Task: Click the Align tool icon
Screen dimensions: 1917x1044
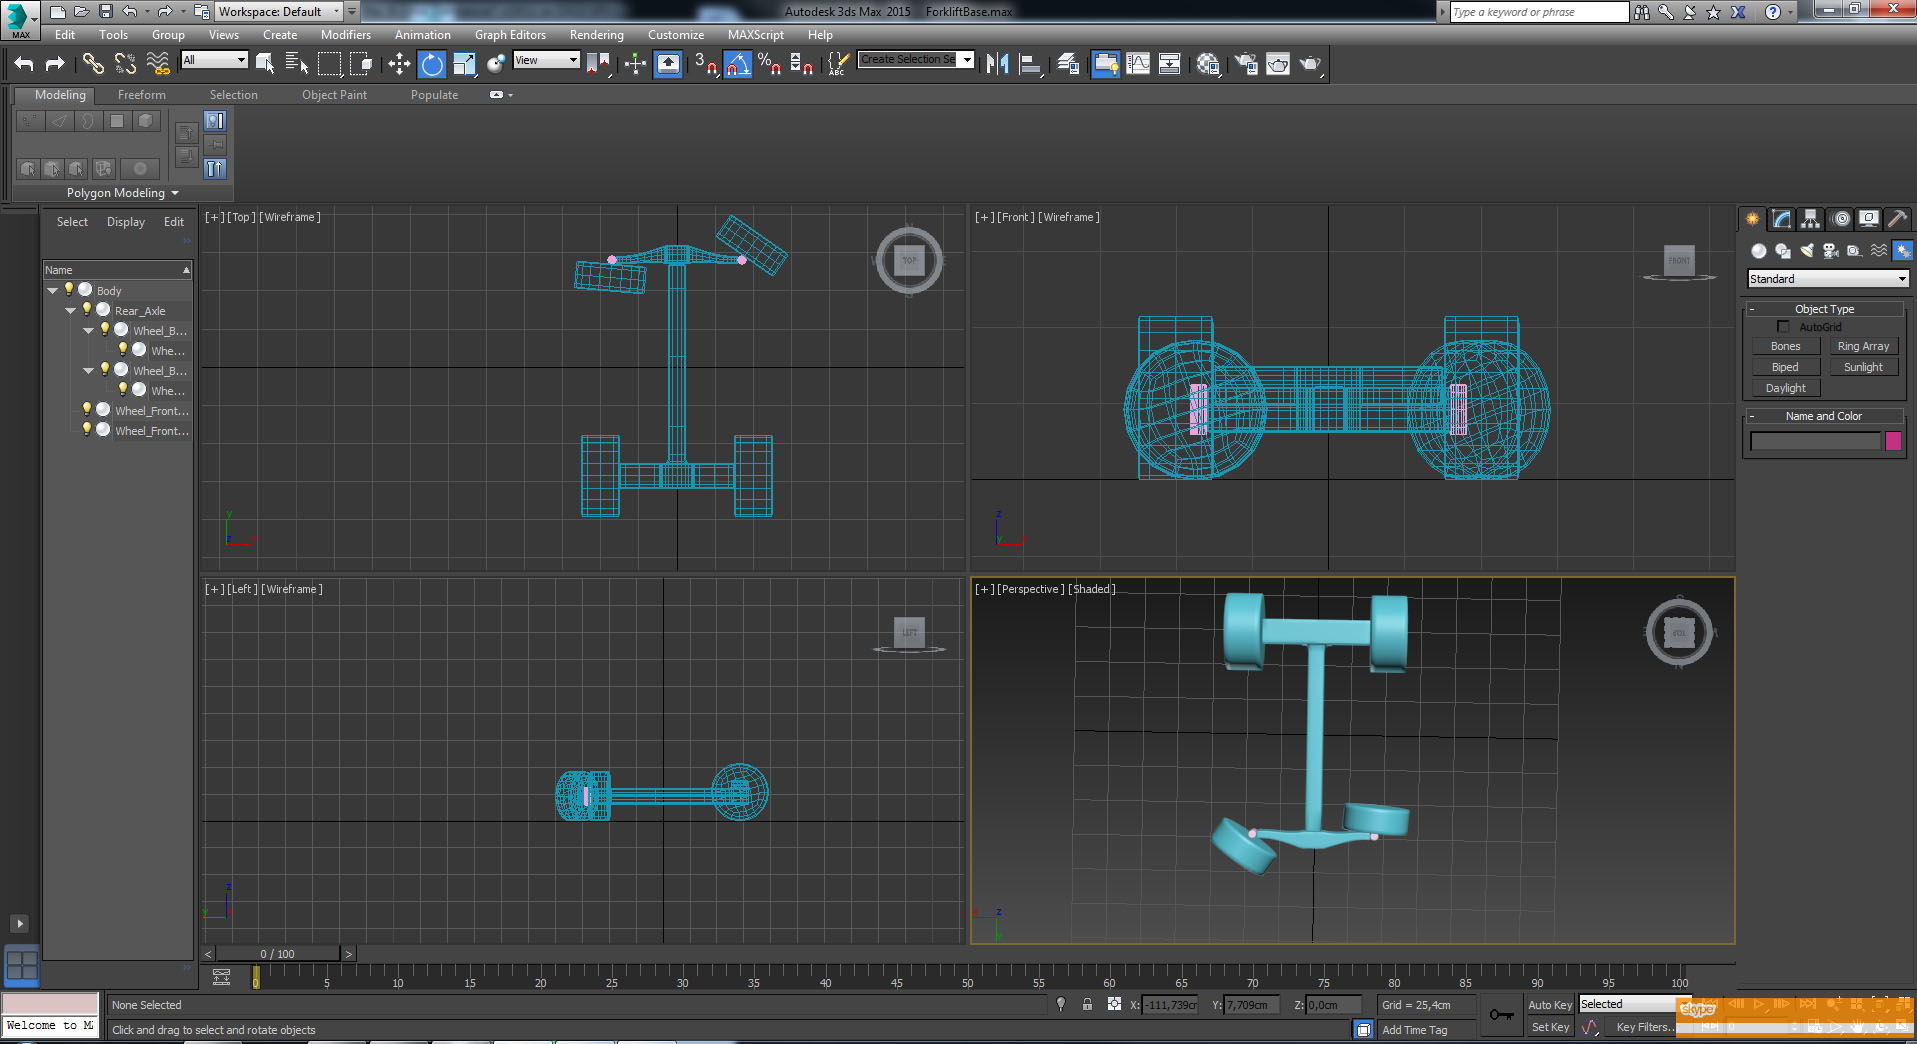Action: click(1030, 64)
